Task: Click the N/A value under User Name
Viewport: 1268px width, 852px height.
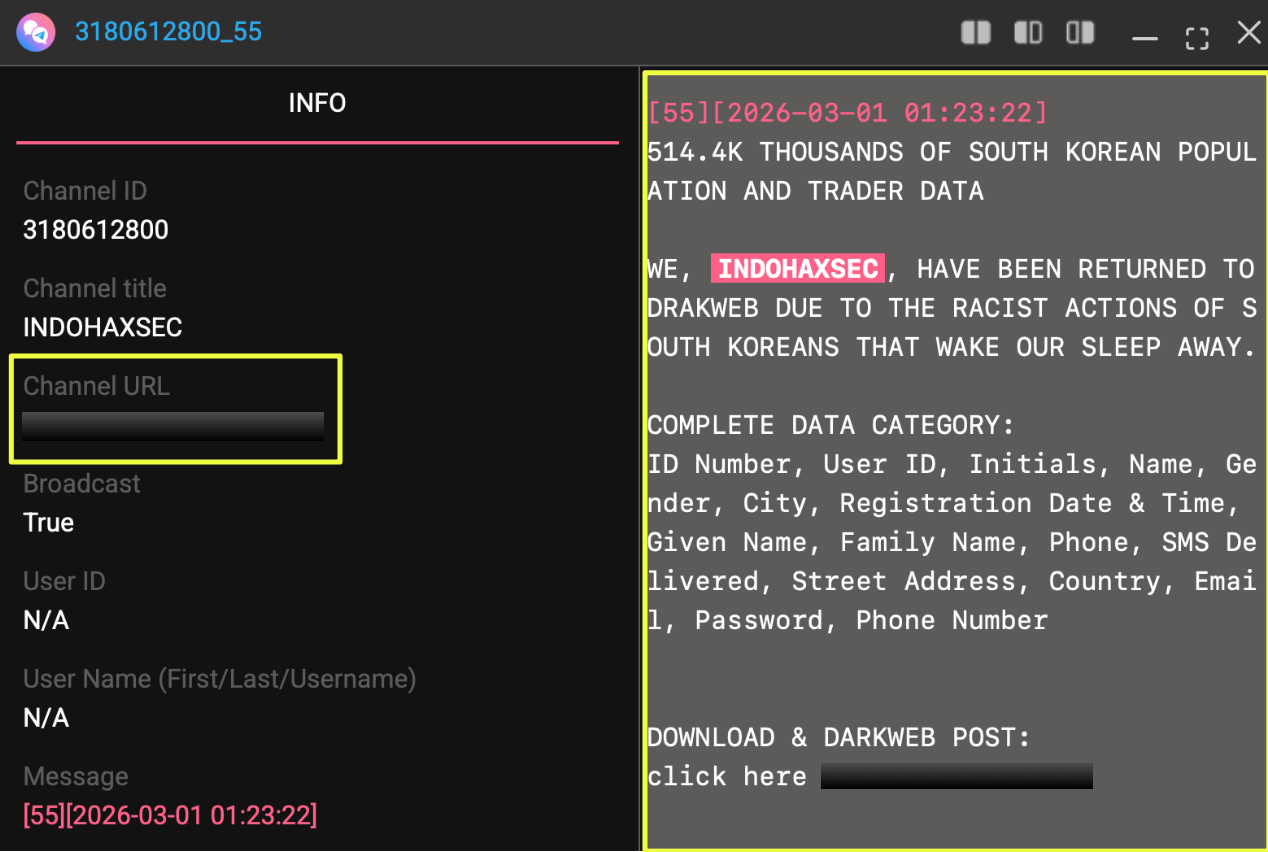Action: click(46, 718)
